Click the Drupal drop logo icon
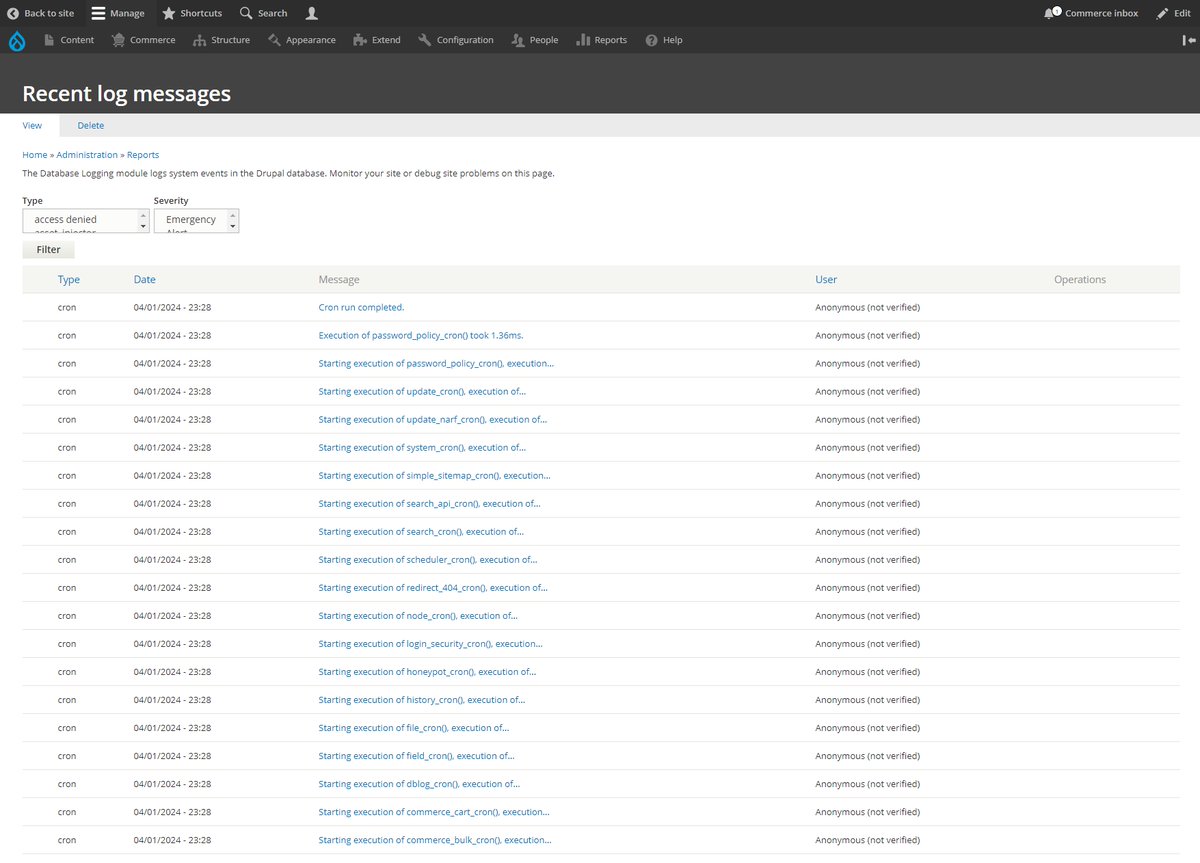Image resolution: width=1200 pixels, height=863 pixels. click(x=16, y=40)
